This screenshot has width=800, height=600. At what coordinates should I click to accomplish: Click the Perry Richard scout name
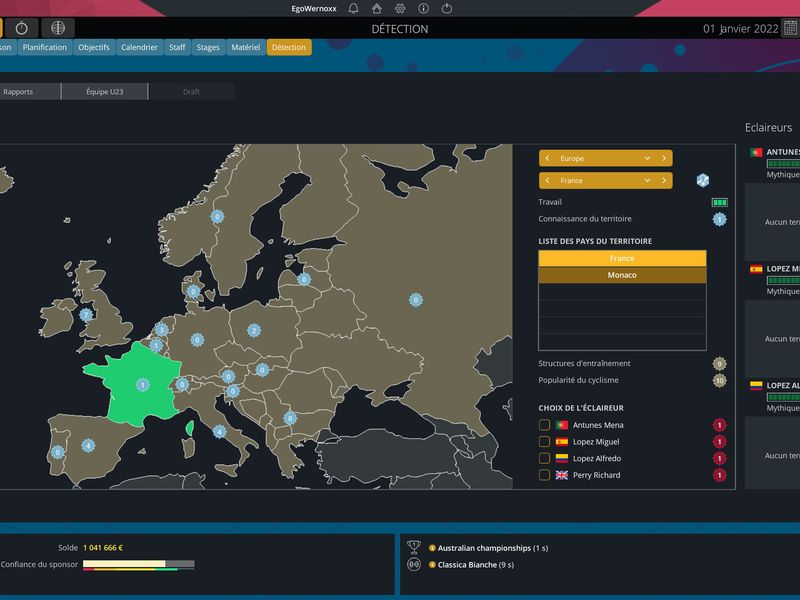click(596, 475)
